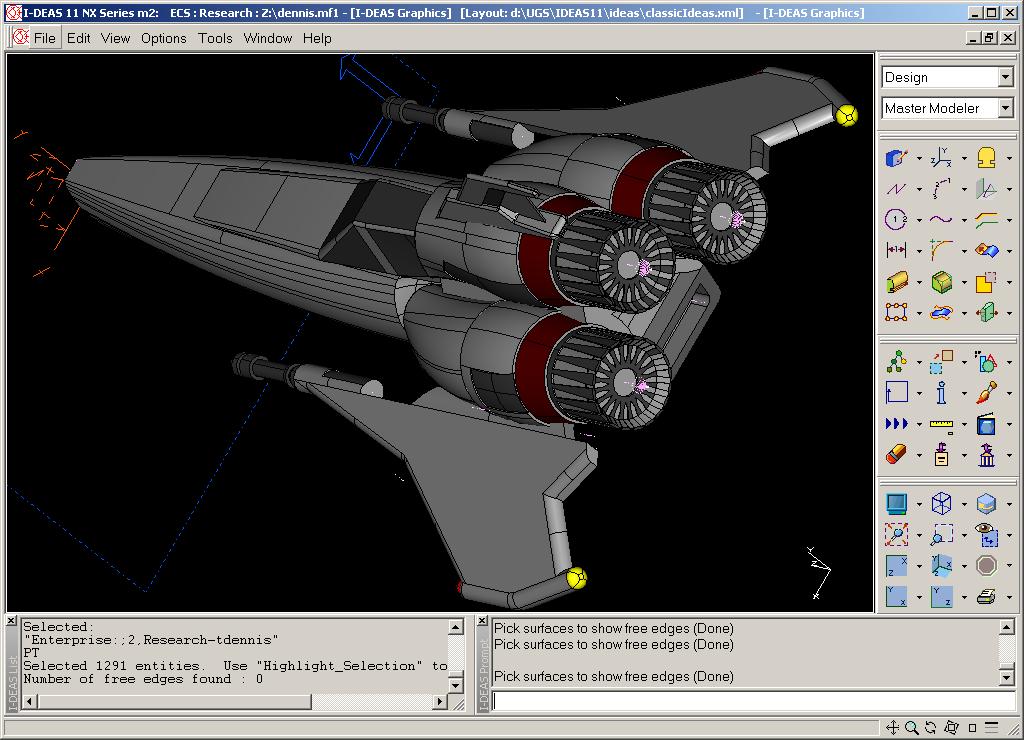
Task: Select the dimension tool icon
Action: pyautogui.click(x=896, y=250)
